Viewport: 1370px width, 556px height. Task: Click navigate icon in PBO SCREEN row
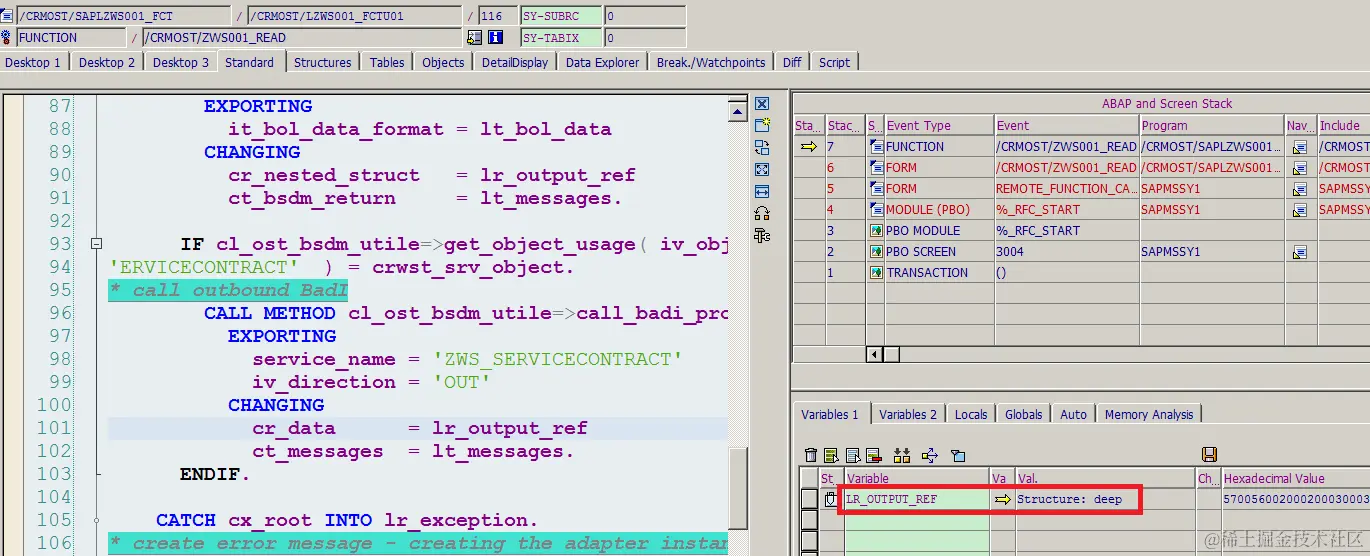[x=1299, y=251]
